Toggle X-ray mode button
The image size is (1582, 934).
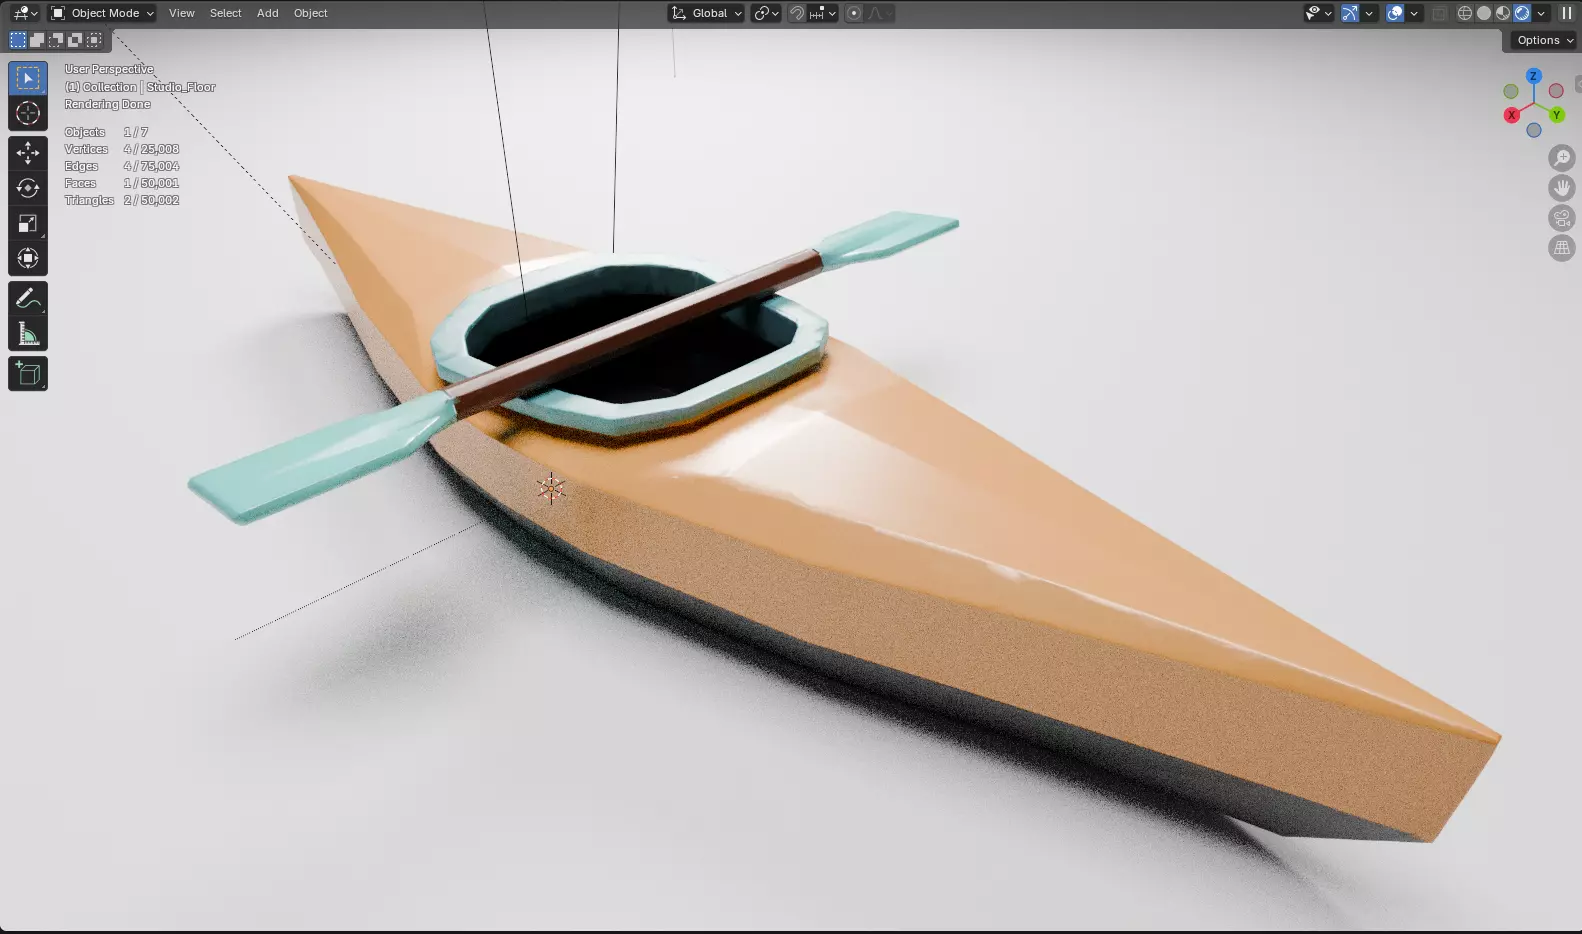click(x=1440, y=13)
